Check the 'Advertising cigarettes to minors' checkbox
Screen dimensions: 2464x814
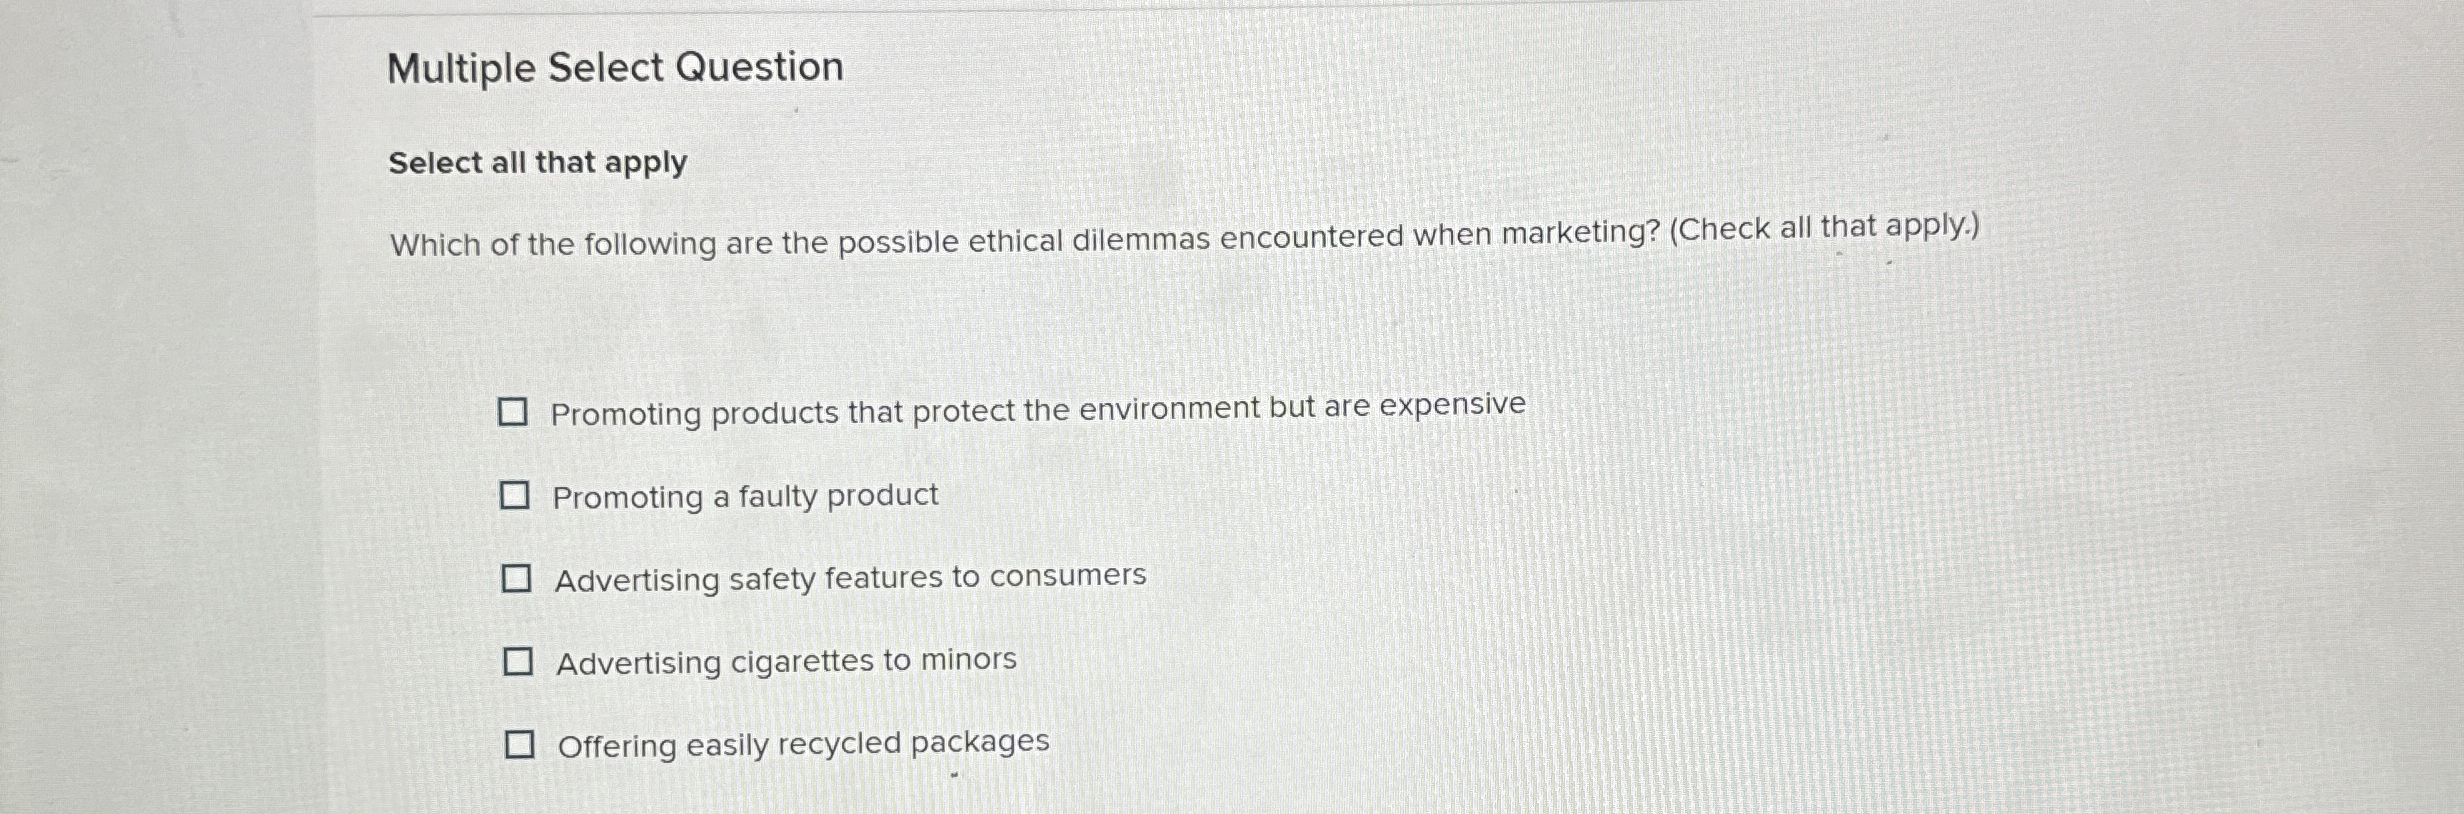tap(518, 659)
